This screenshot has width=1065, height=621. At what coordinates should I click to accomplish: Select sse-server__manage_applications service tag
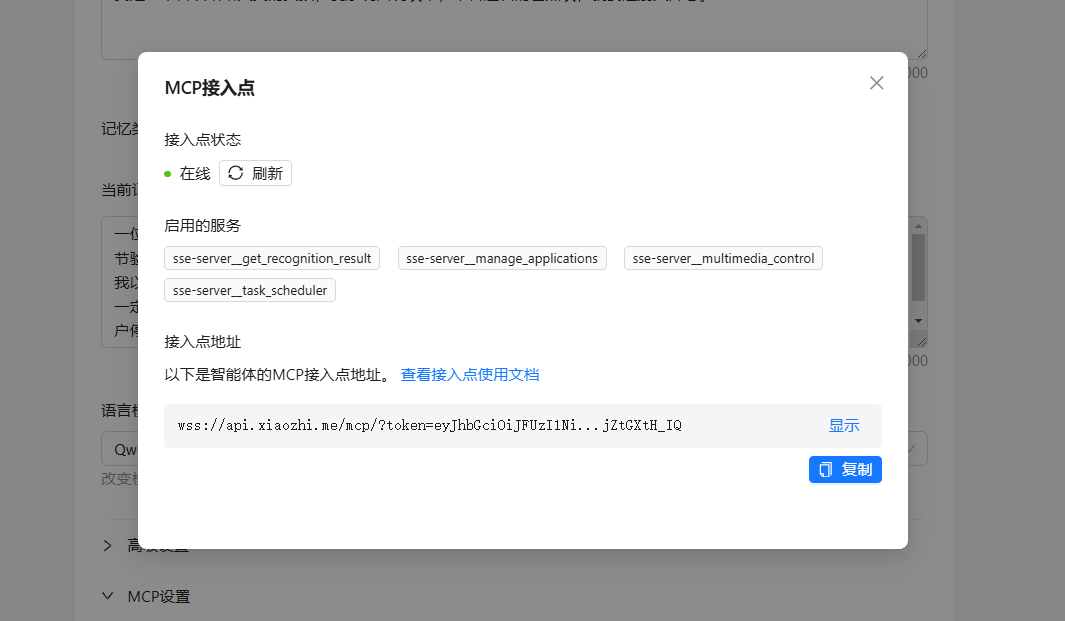[x=502, y=258]
